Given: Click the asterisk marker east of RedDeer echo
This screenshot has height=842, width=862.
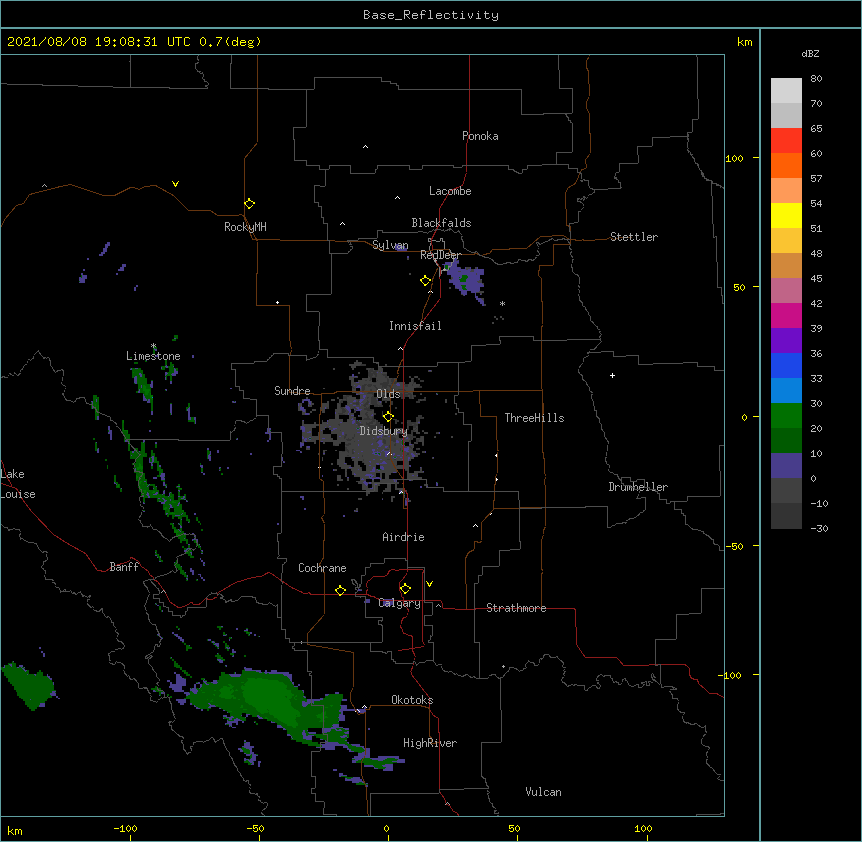Looking at the screenshot, I should coord(502,303).
